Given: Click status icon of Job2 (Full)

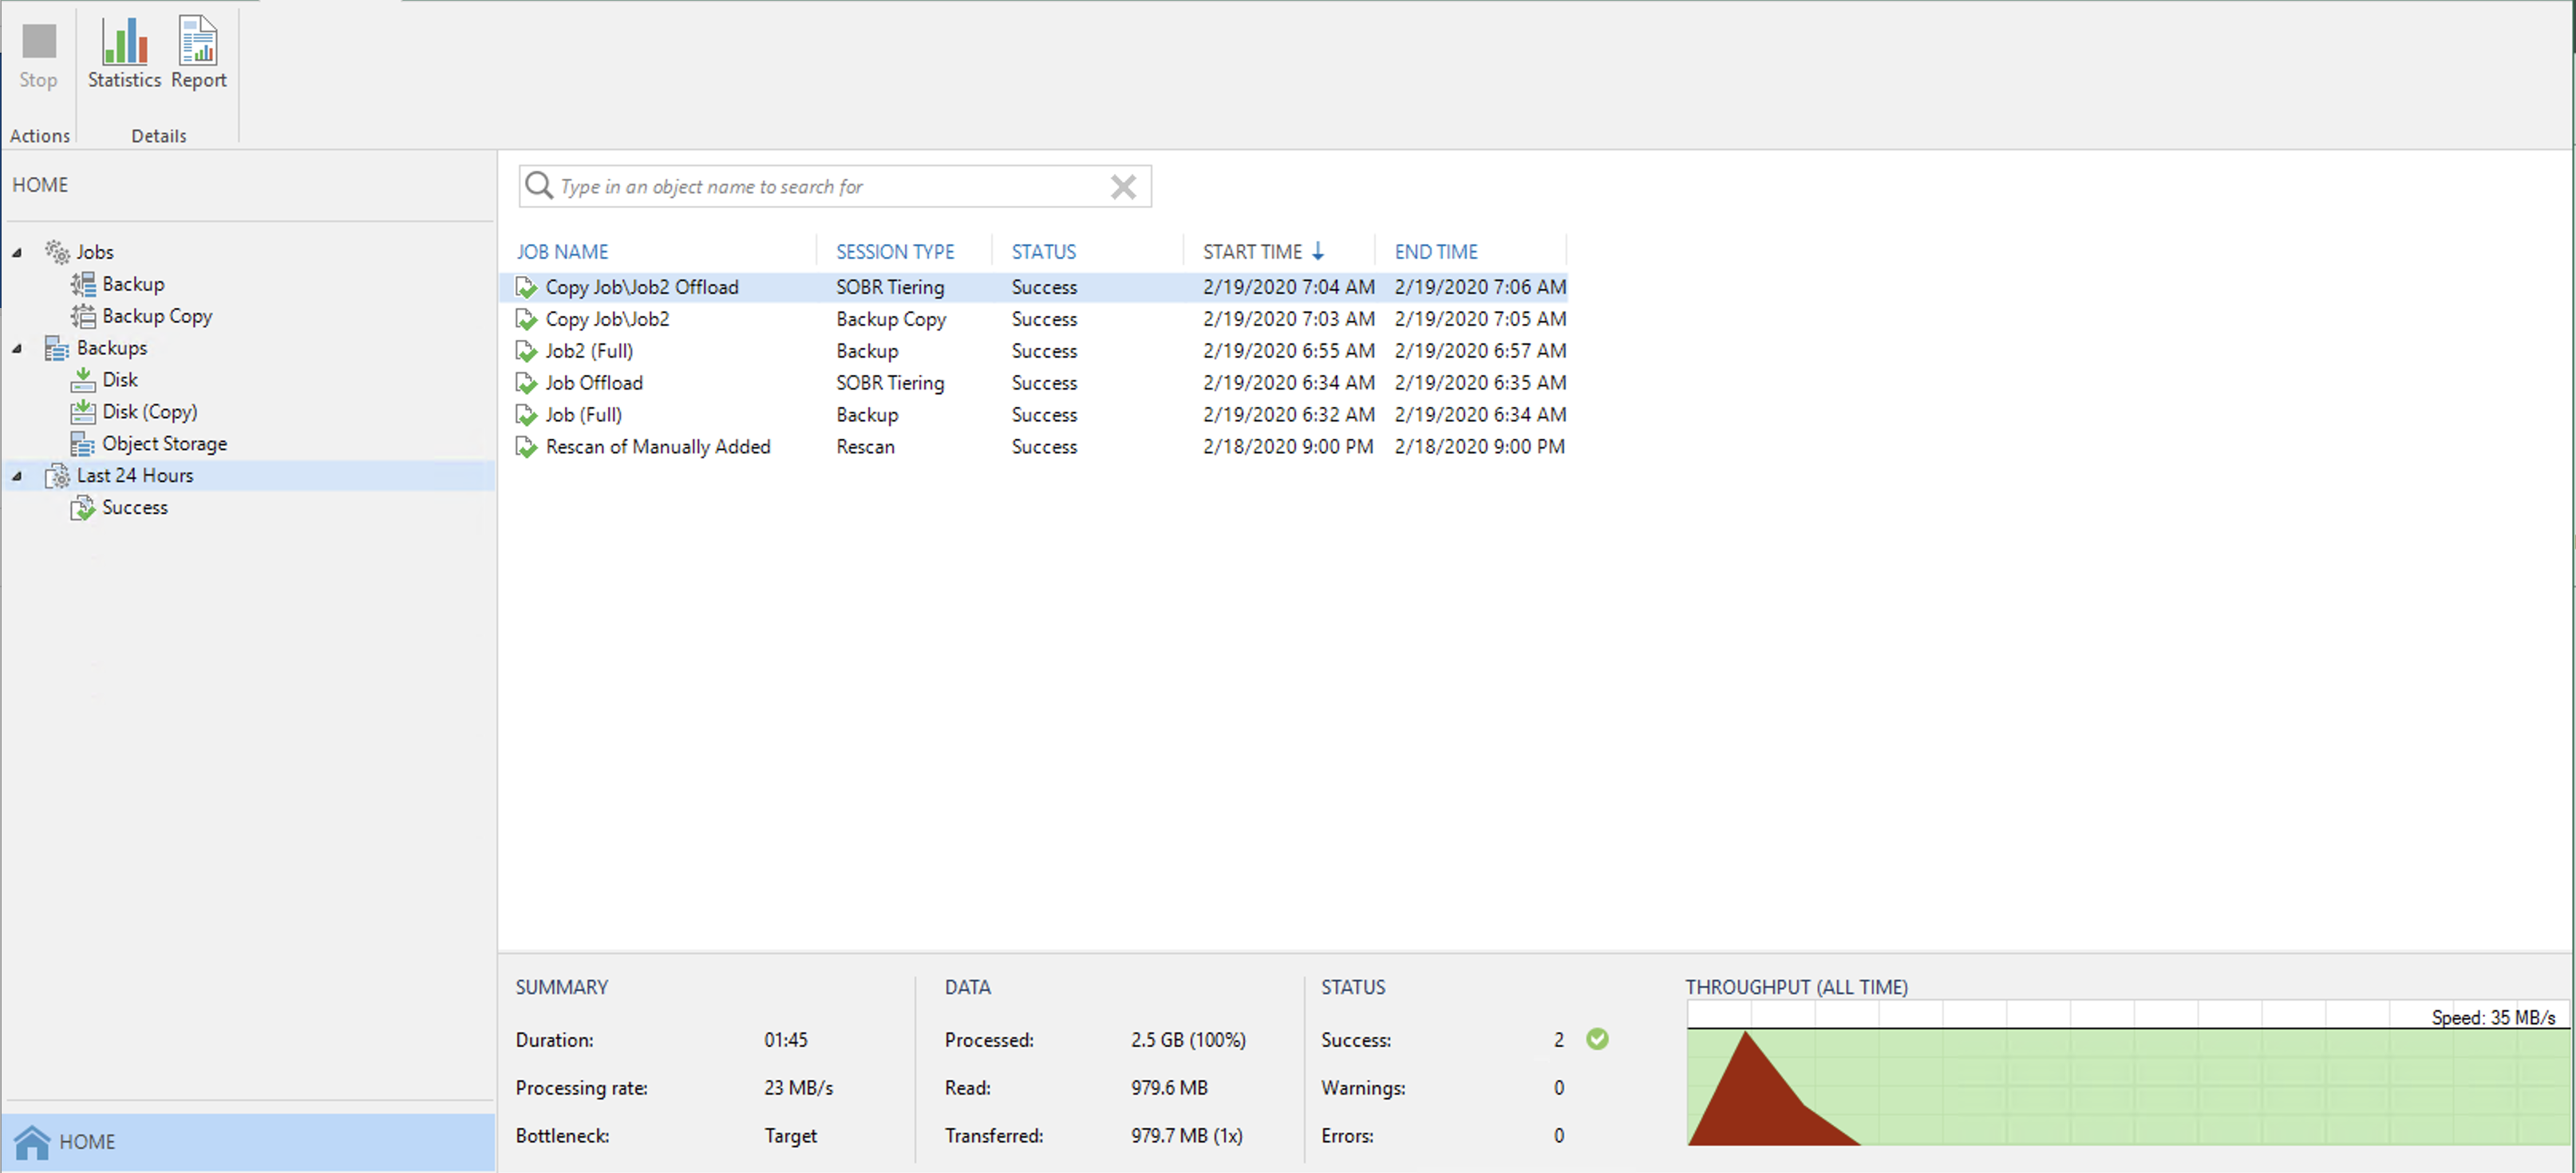Looking at the screenshot, I should point(526,352).
